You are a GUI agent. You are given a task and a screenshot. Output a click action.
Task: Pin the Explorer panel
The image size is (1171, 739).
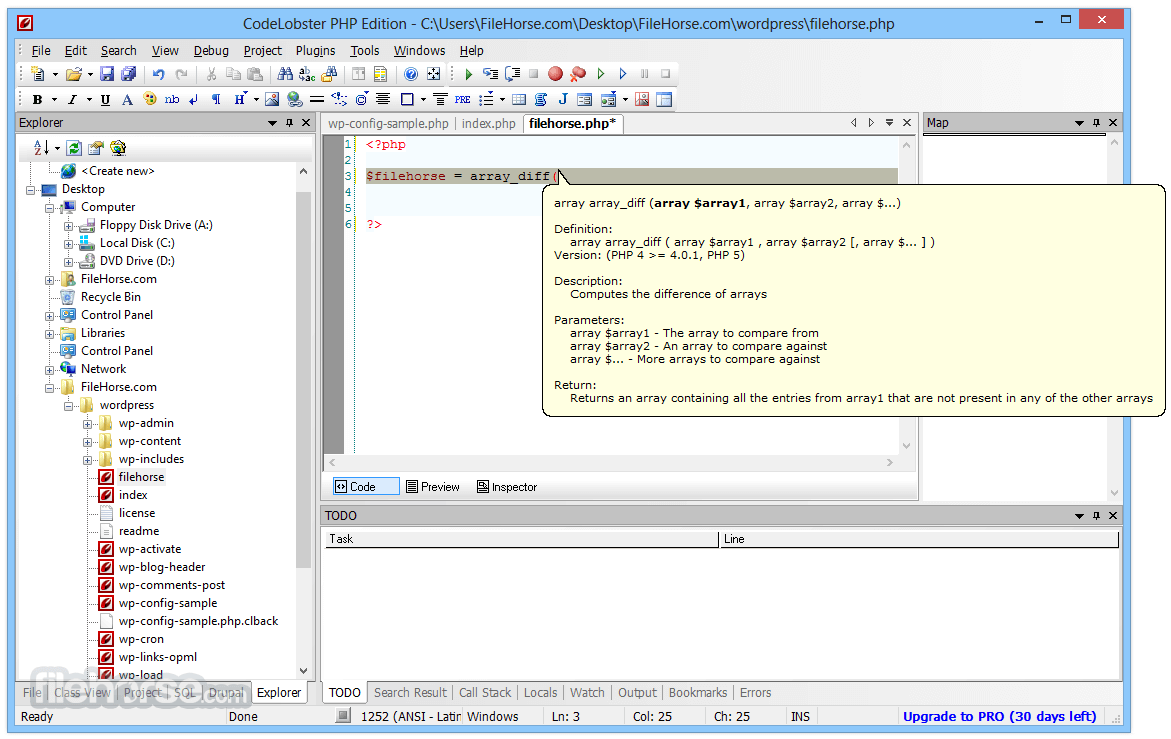pos(290,123)
